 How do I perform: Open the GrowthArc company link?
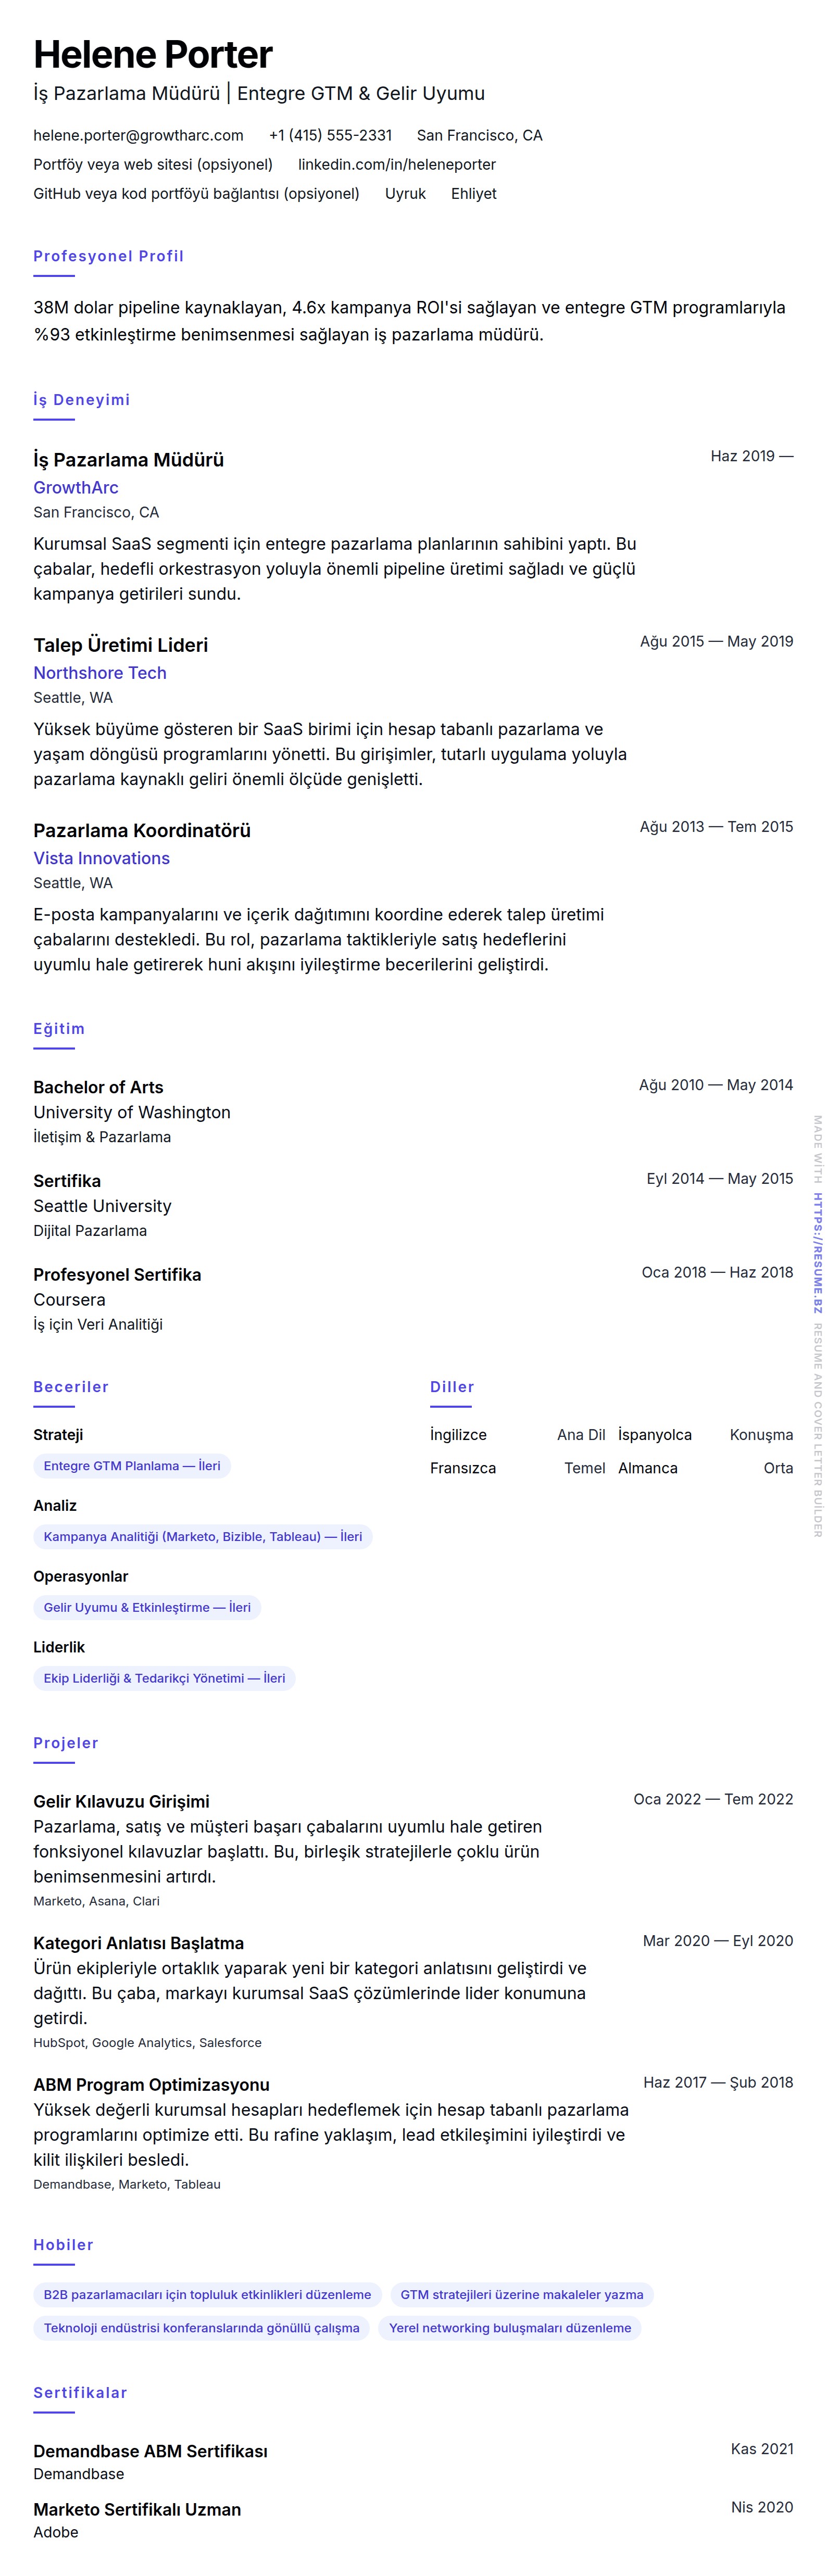point(76,487)
